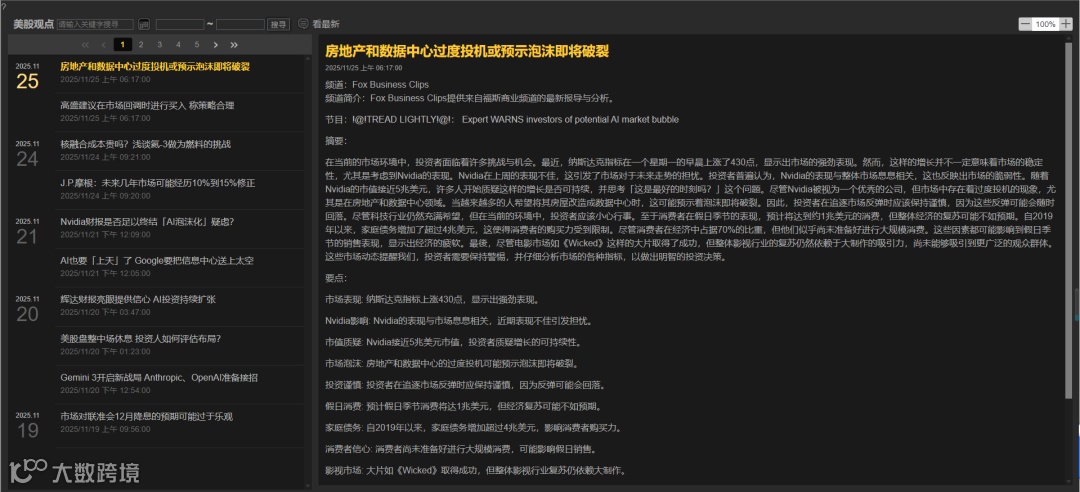1080x492 pixels.
Task: Click the 市场表现 key point line
Action: pos(431,299)
